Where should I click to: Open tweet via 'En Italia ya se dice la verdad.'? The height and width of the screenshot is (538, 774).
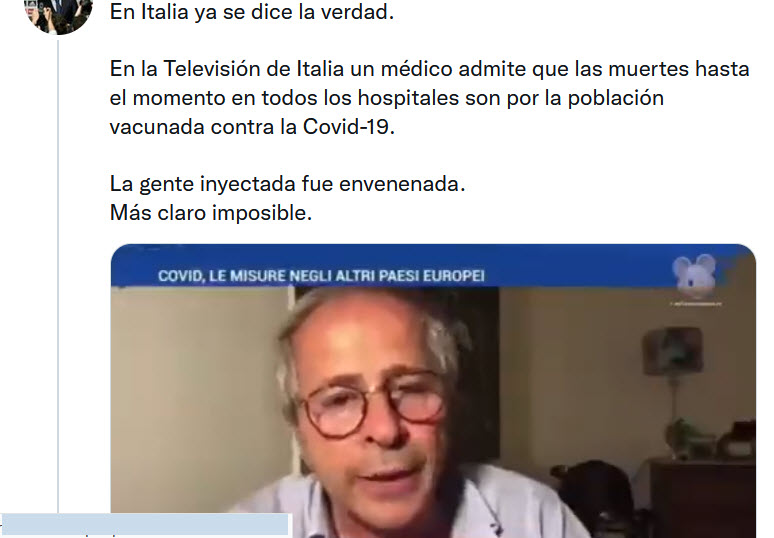point(252,12)
